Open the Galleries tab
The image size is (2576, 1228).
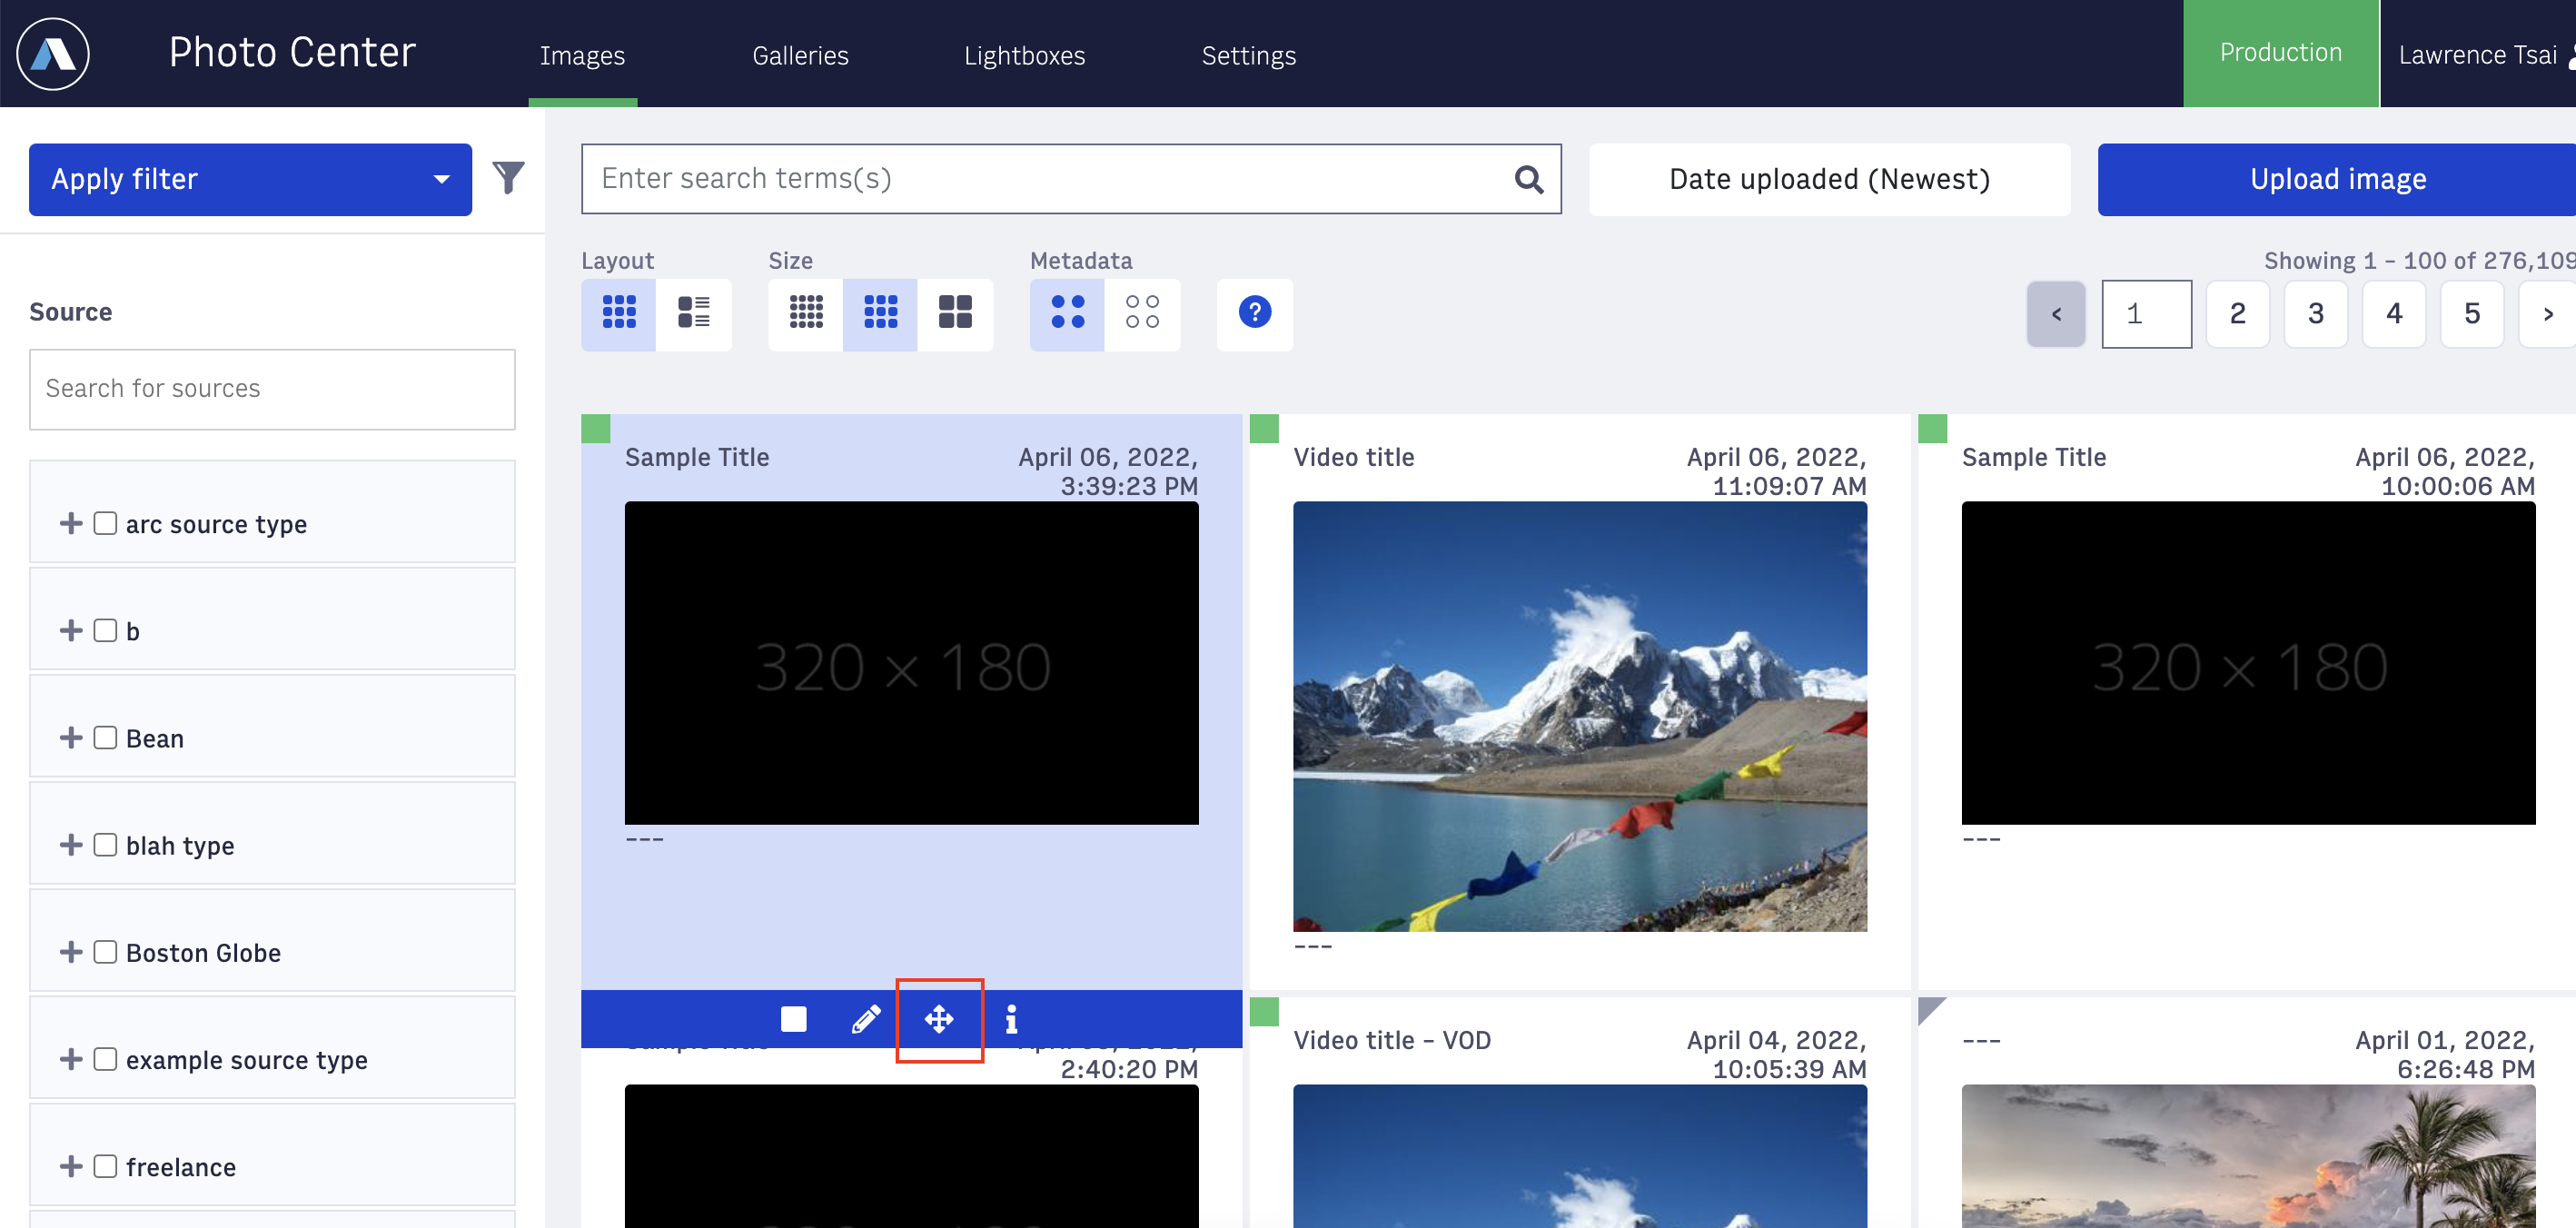[x=800, y=55]
